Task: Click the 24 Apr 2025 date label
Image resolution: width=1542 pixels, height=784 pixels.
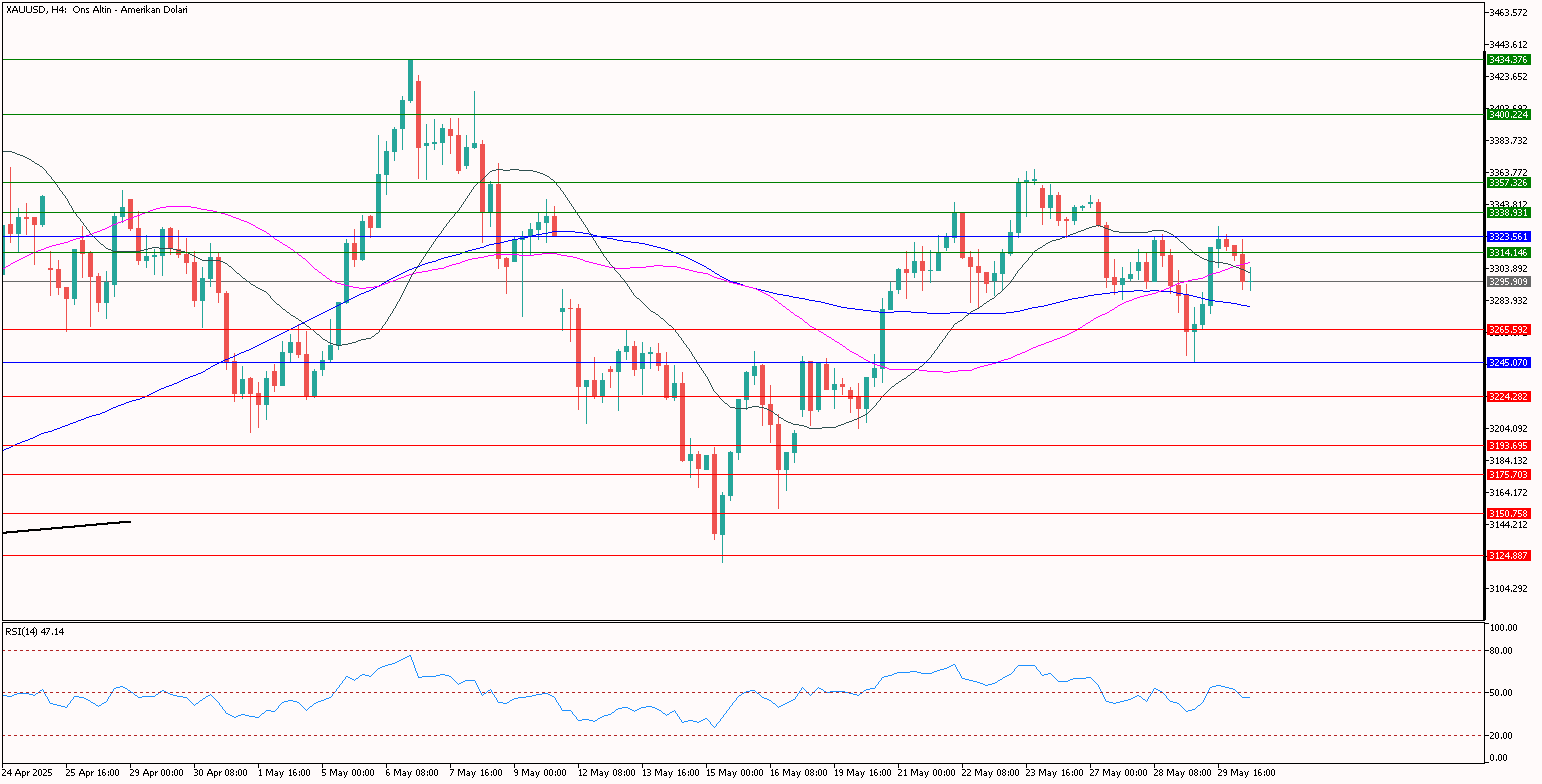Action: click(25, 773)
